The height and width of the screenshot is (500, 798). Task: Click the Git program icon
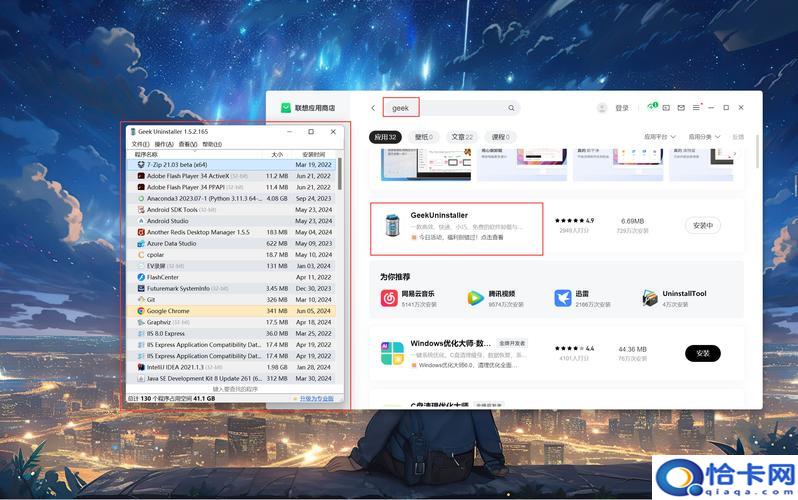pyautogui.click(x=141, y=299)
